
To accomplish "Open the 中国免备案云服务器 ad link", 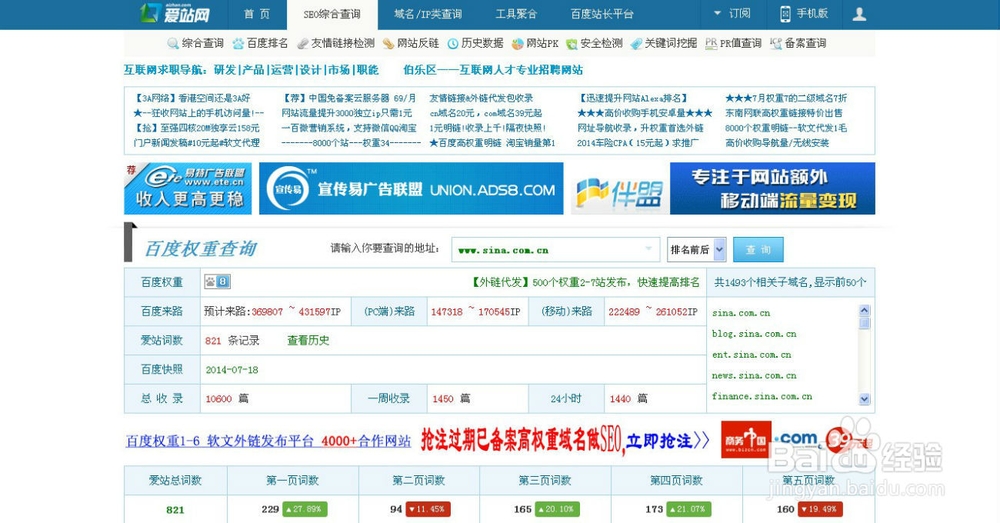I will tap(349, 98).
